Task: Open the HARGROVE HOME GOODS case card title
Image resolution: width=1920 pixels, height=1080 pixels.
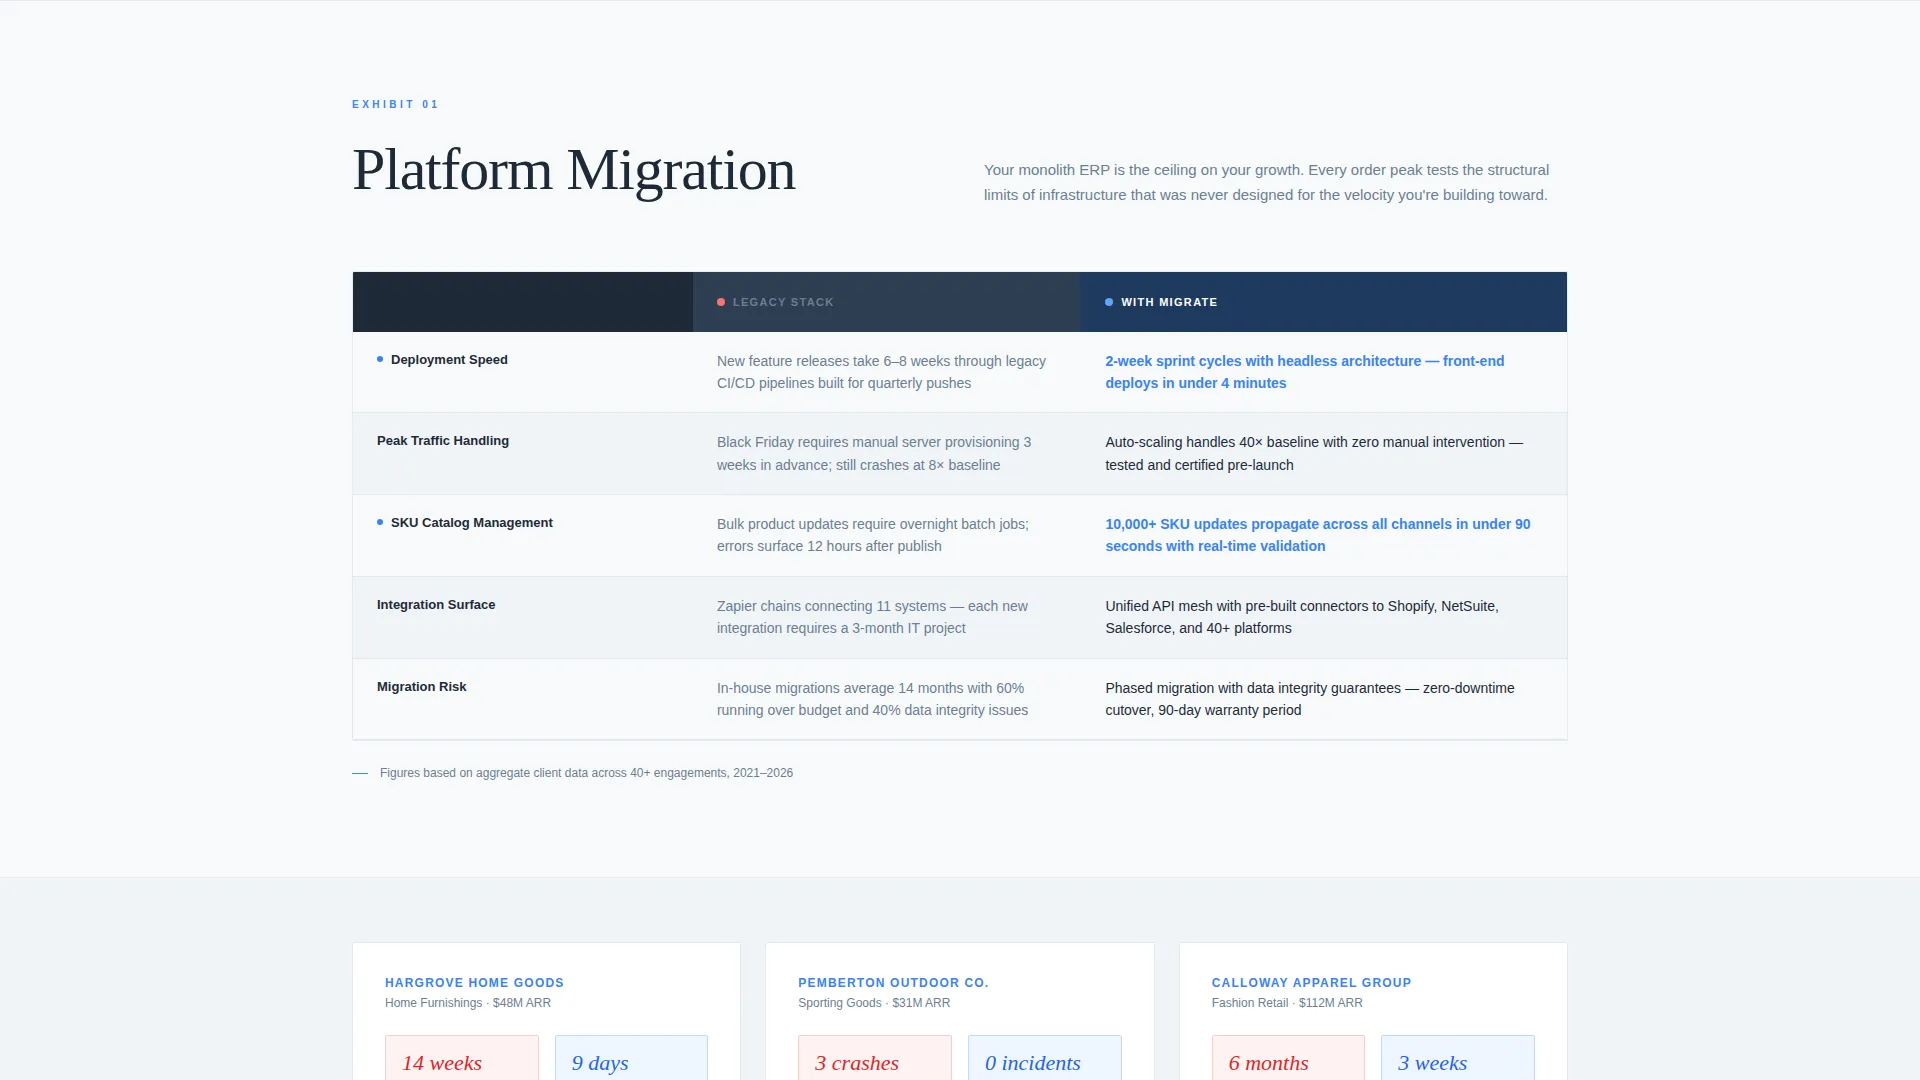Action: (x=474, y=983)
